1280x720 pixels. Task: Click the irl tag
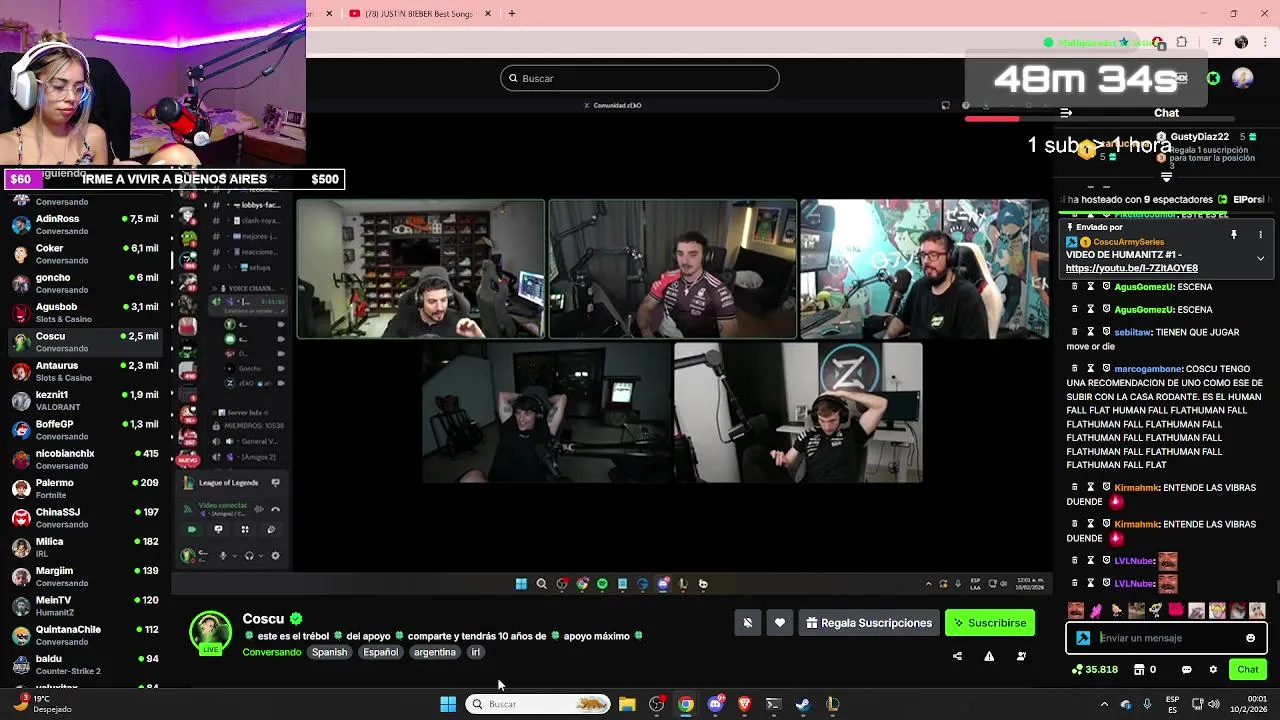tap(475, 652)
